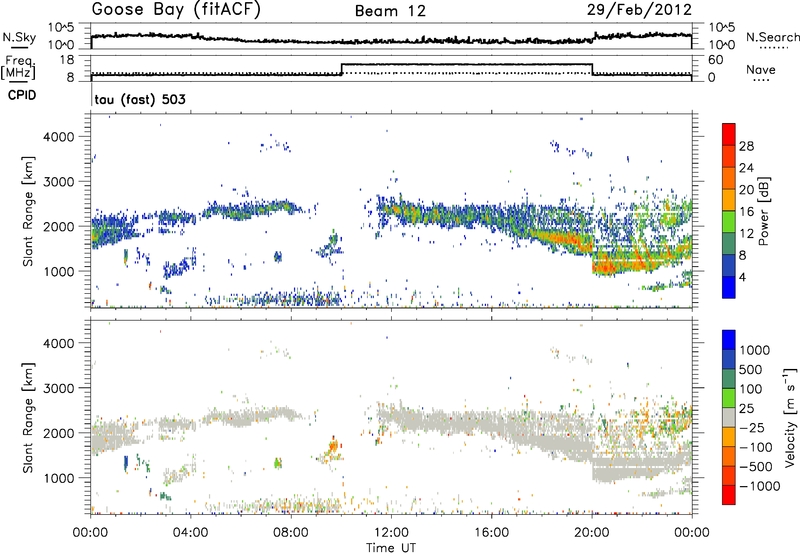Click the '-500' label on velocity color bar
This screenshot has width=800, height=554.
coord(756,467)
